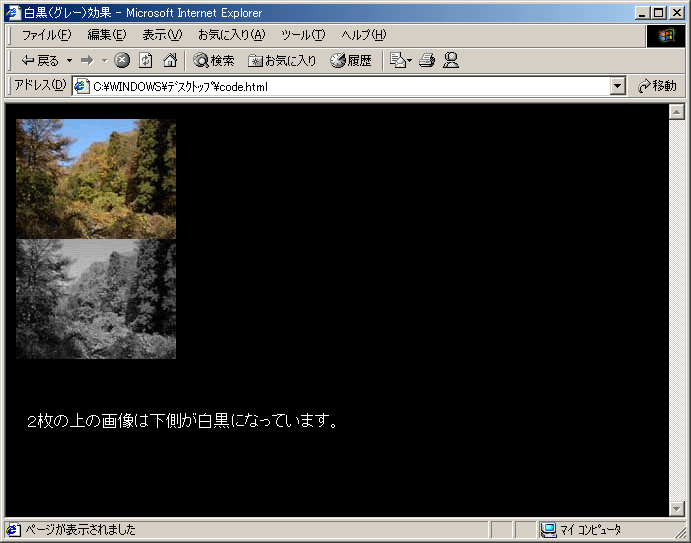The image size is (691, 543).
Task: Click the scrollbar down arrow
Action: tap(676, 509)
